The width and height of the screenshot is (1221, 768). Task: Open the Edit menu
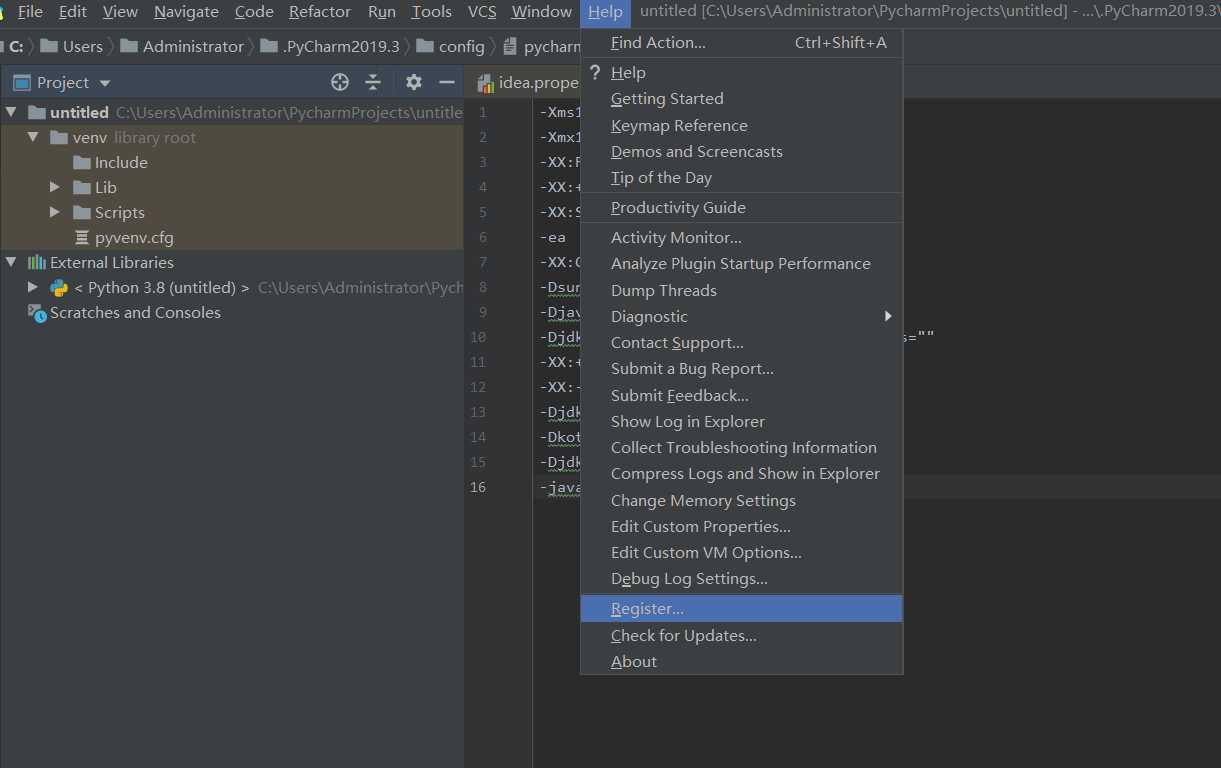73,12
